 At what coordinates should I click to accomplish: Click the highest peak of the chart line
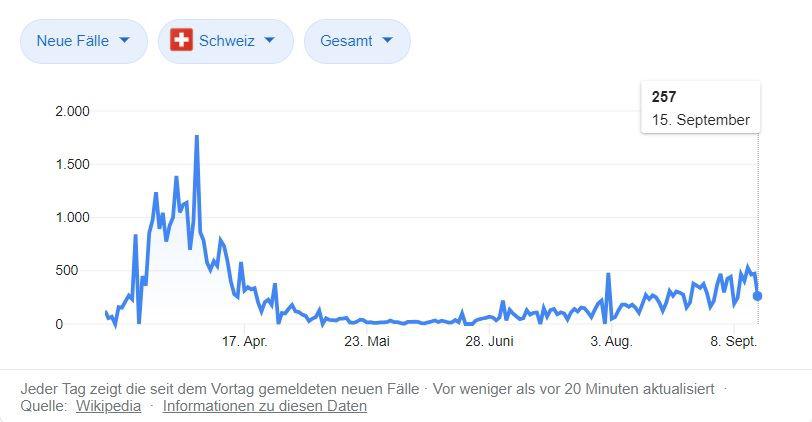point(196,136)
